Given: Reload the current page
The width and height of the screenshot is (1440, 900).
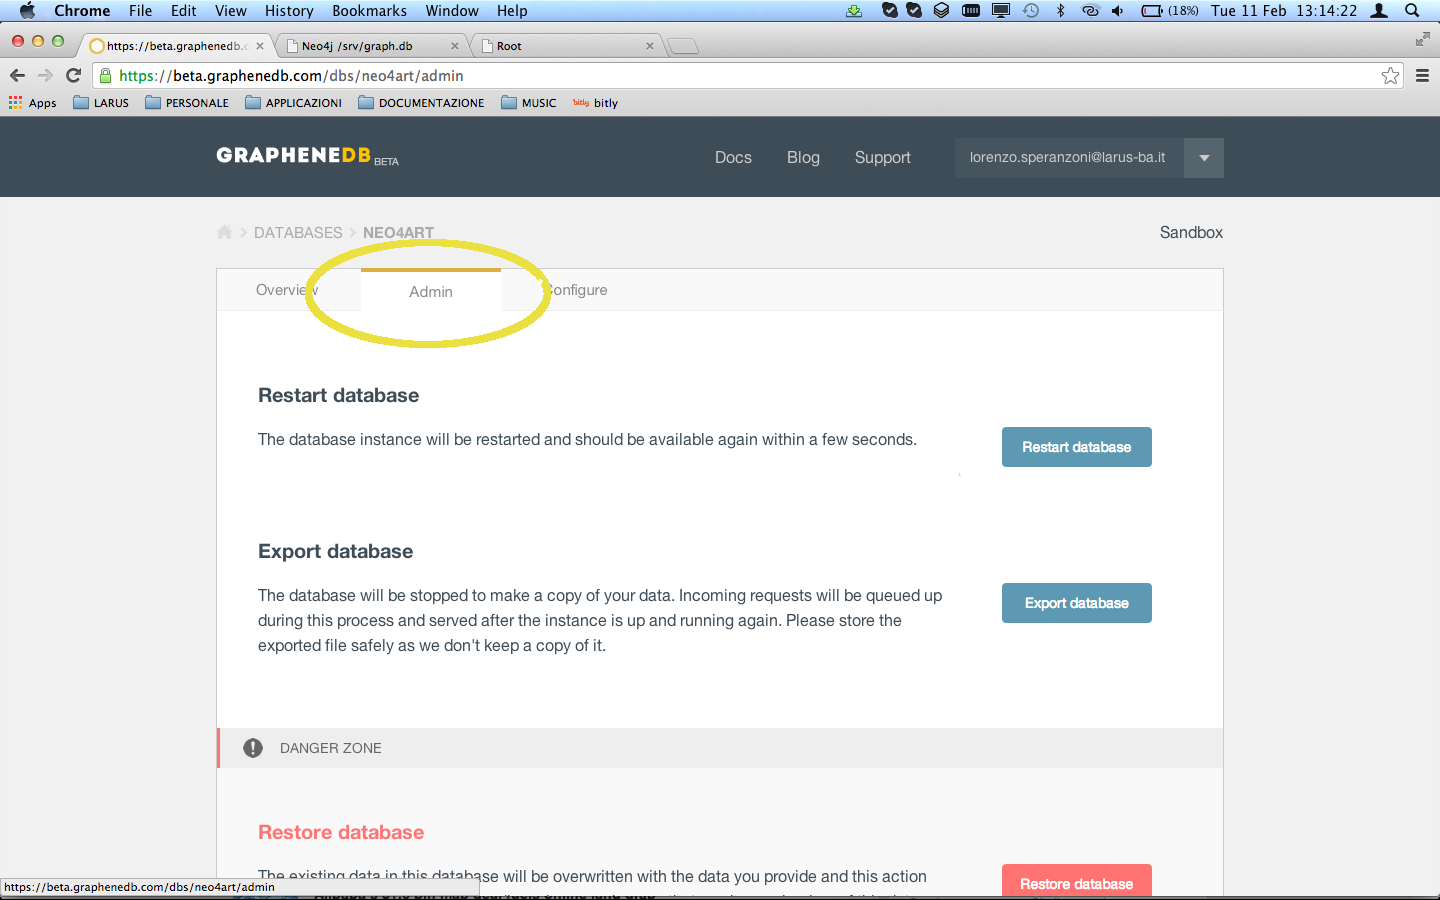Looking at the screenshot, I should 73,75.
